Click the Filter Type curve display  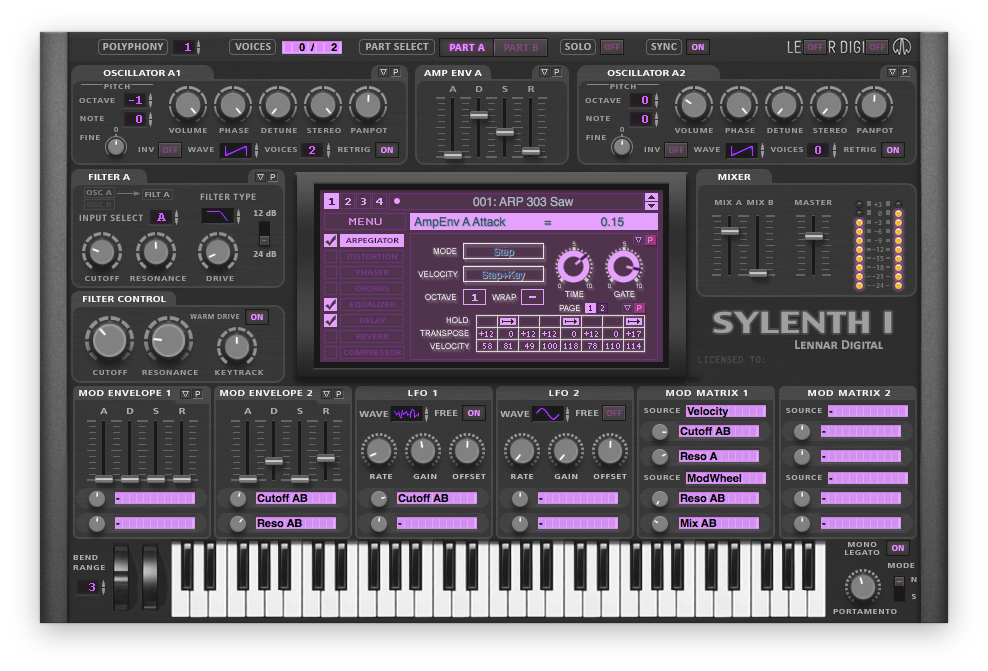pyautogui.click(x=217, y=216)
